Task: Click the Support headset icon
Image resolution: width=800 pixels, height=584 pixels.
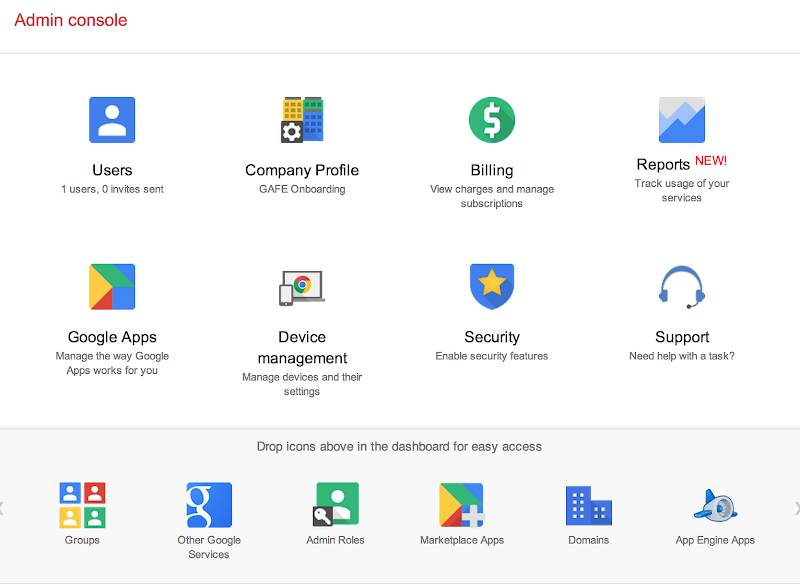Action: (x=682, y=287)
